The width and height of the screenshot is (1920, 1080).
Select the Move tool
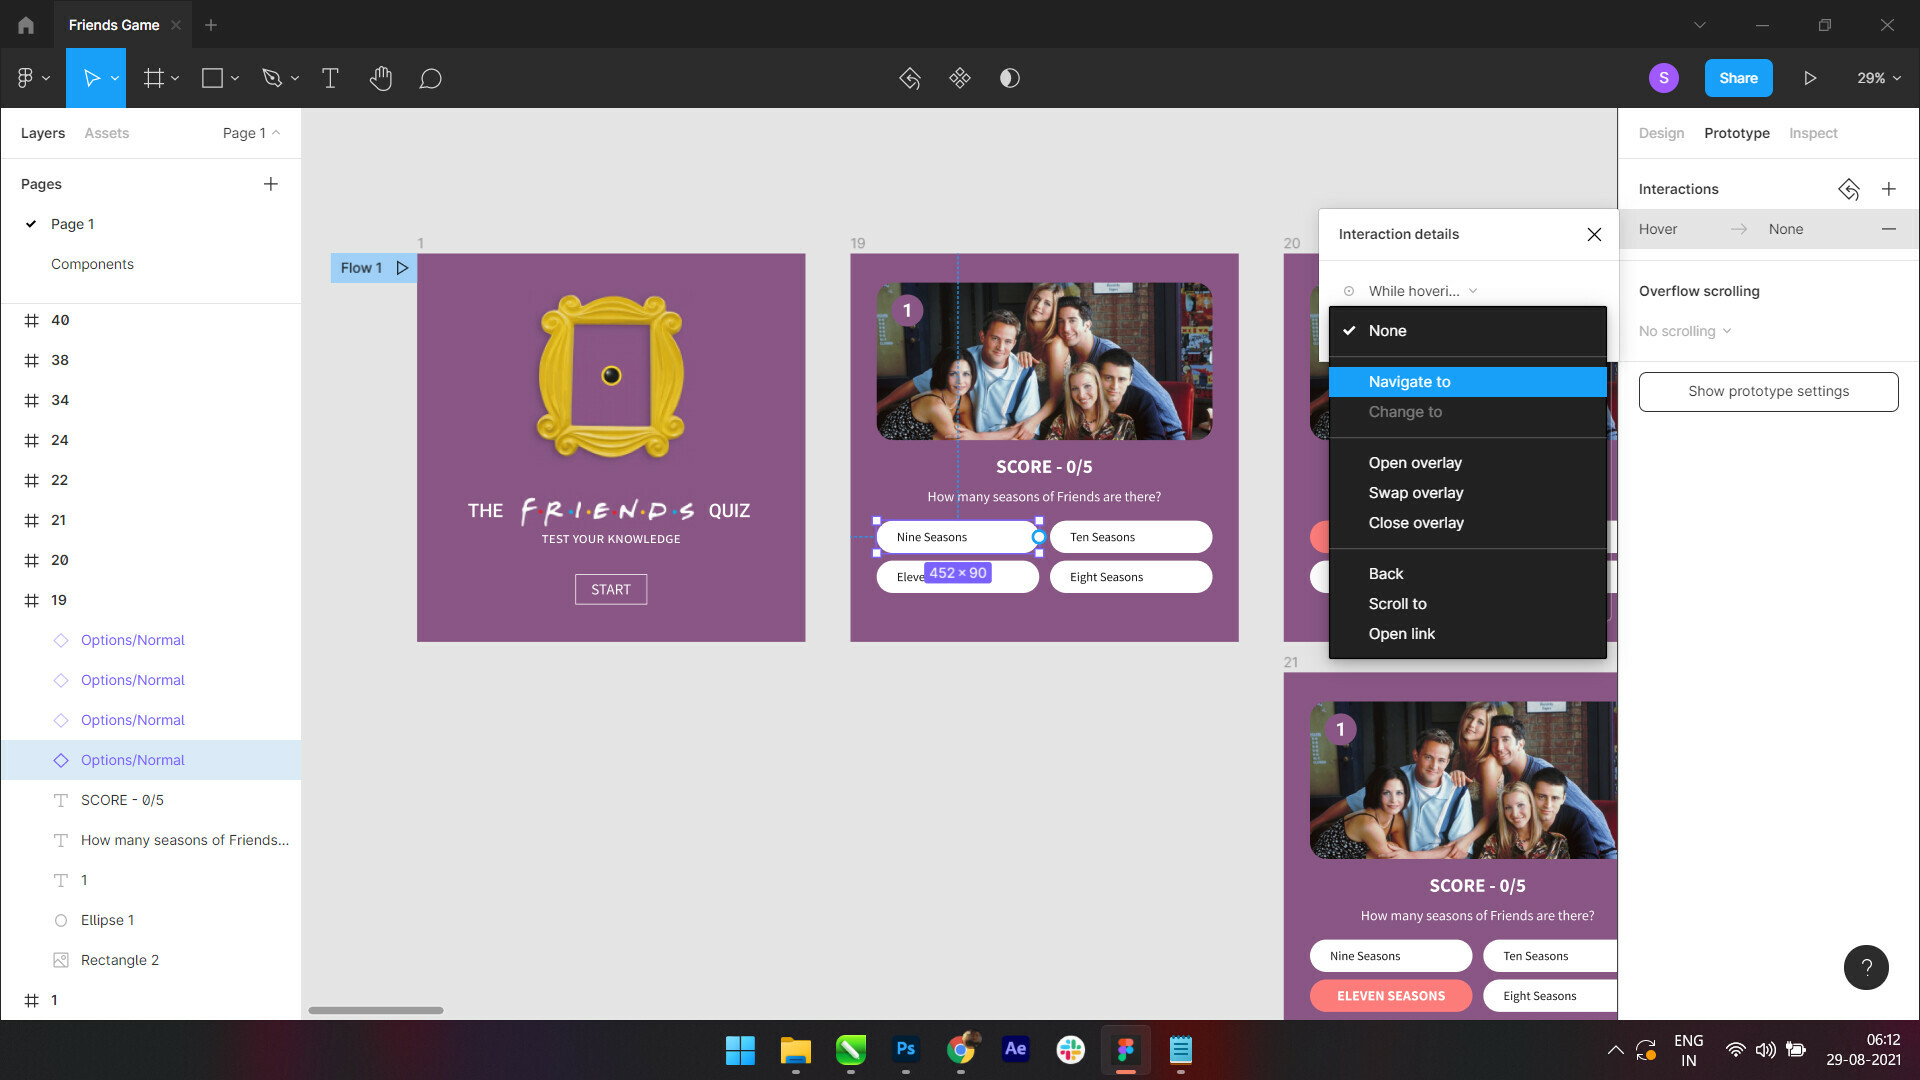(91, 78)
